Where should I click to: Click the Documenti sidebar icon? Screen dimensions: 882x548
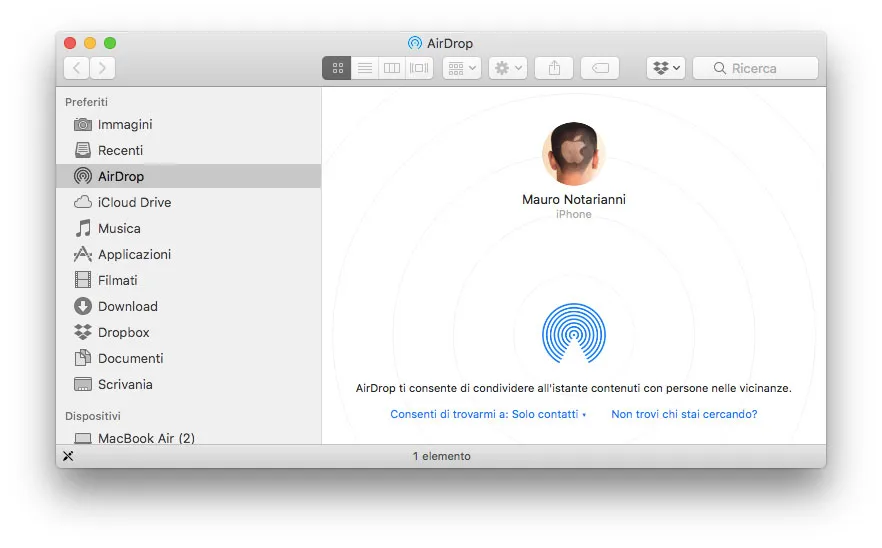pyautogui.click(x=83, y=358)
